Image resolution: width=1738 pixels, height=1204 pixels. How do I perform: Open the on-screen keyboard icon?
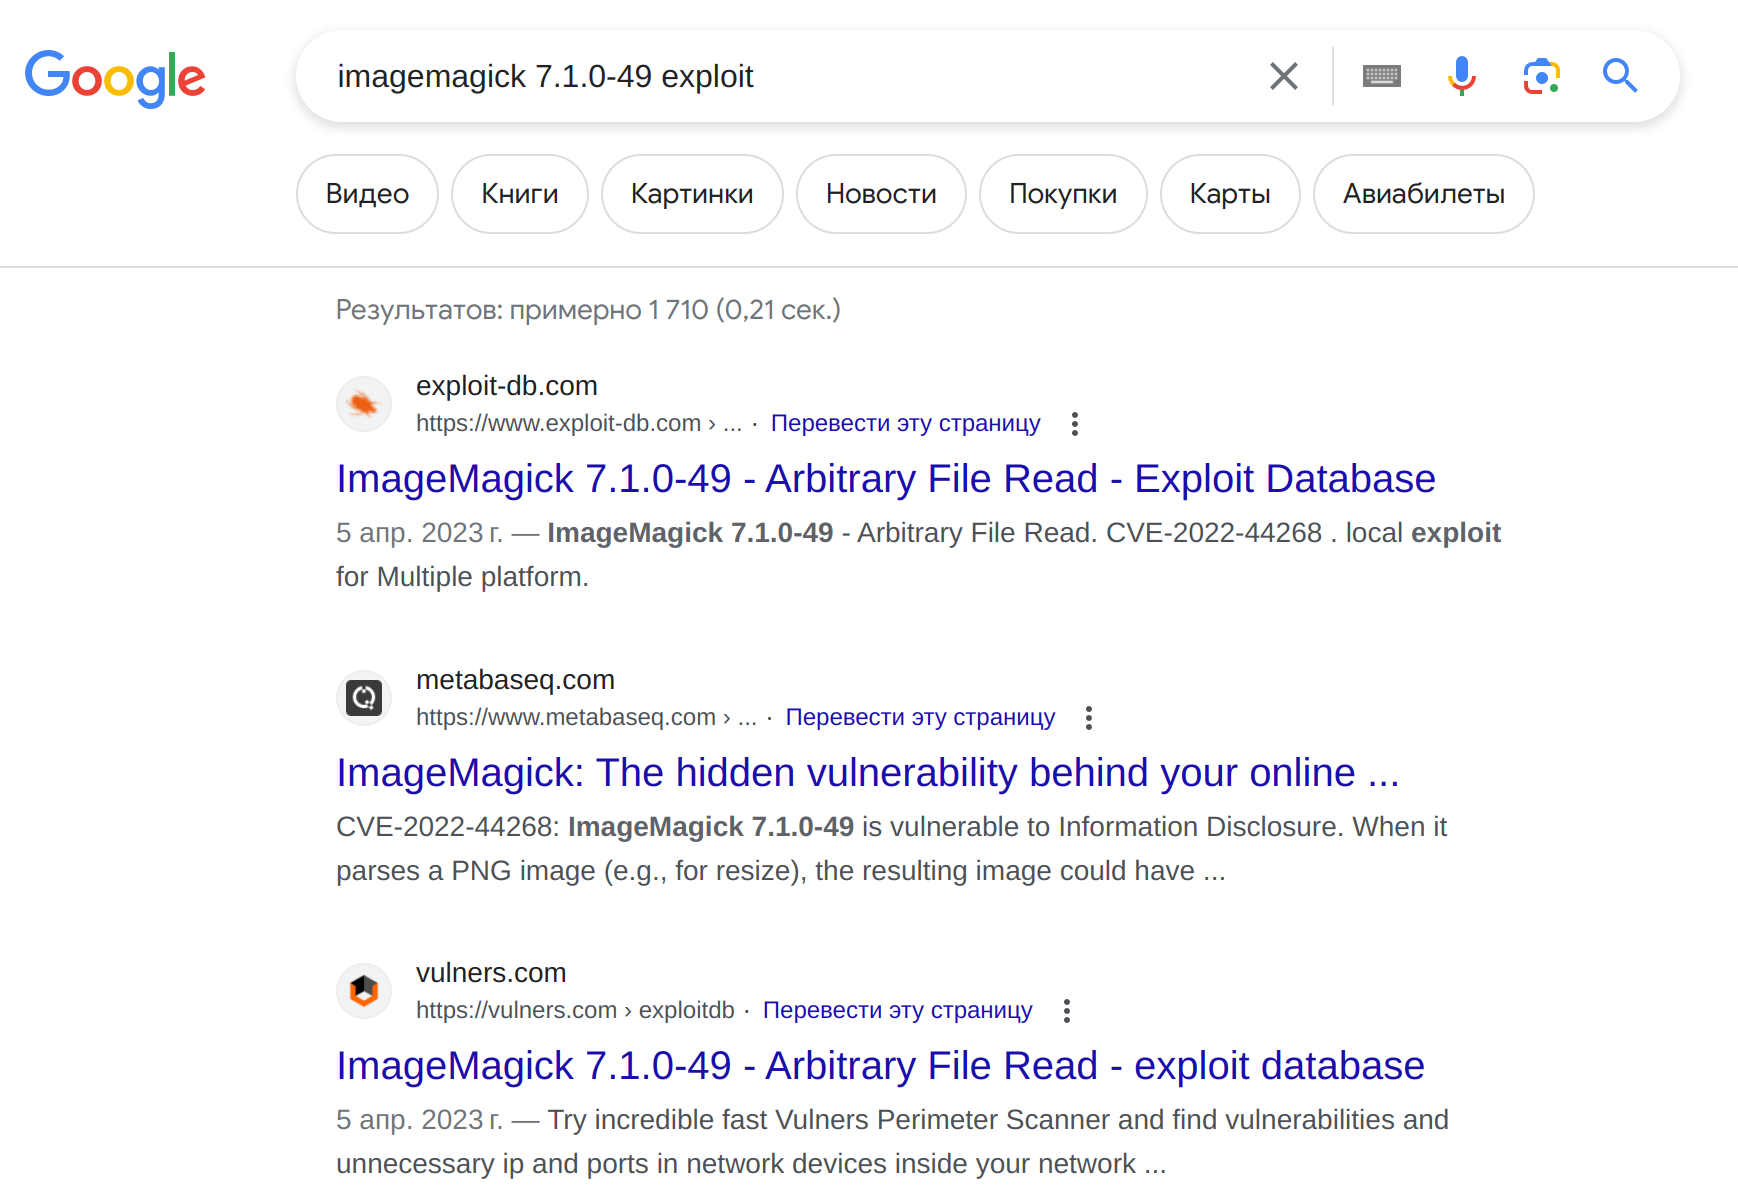point(1382,76)
